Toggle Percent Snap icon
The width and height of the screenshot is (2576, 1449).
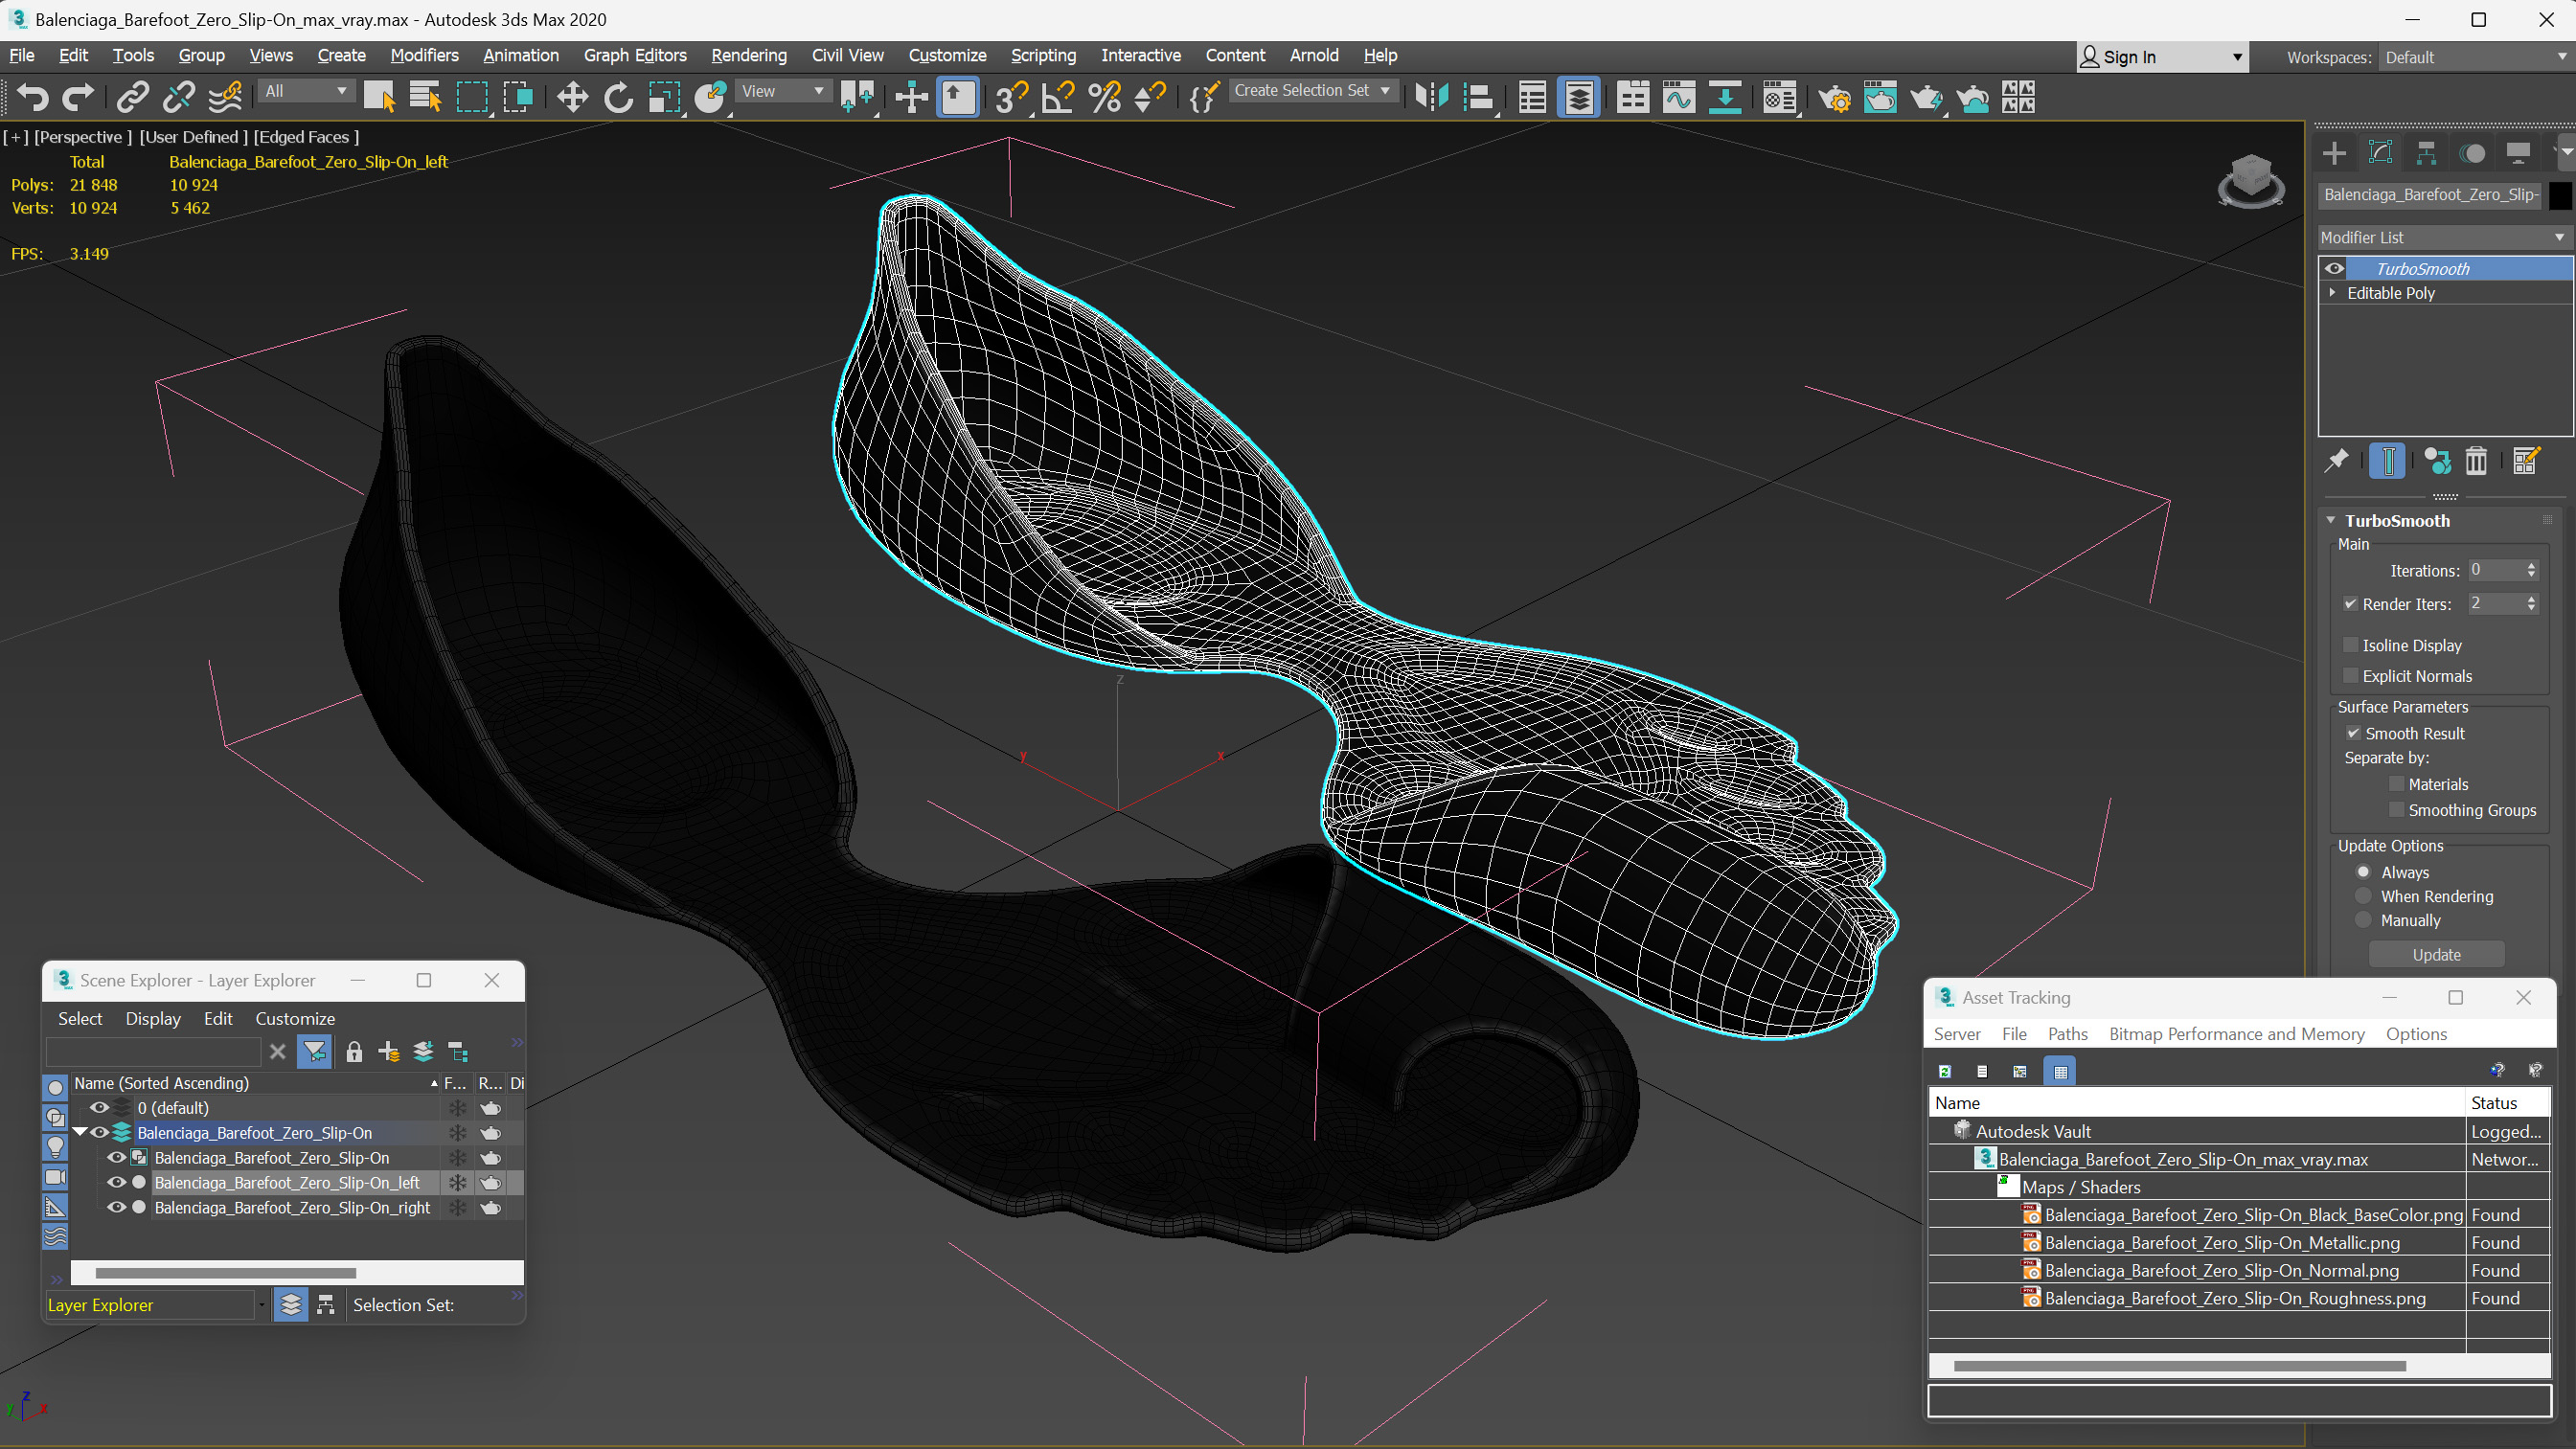point(1104,97)
